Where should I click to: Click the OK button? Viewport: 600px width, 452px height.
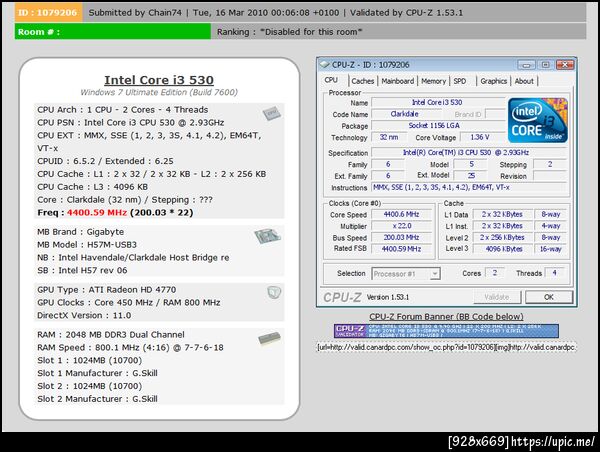click(549, 297)
